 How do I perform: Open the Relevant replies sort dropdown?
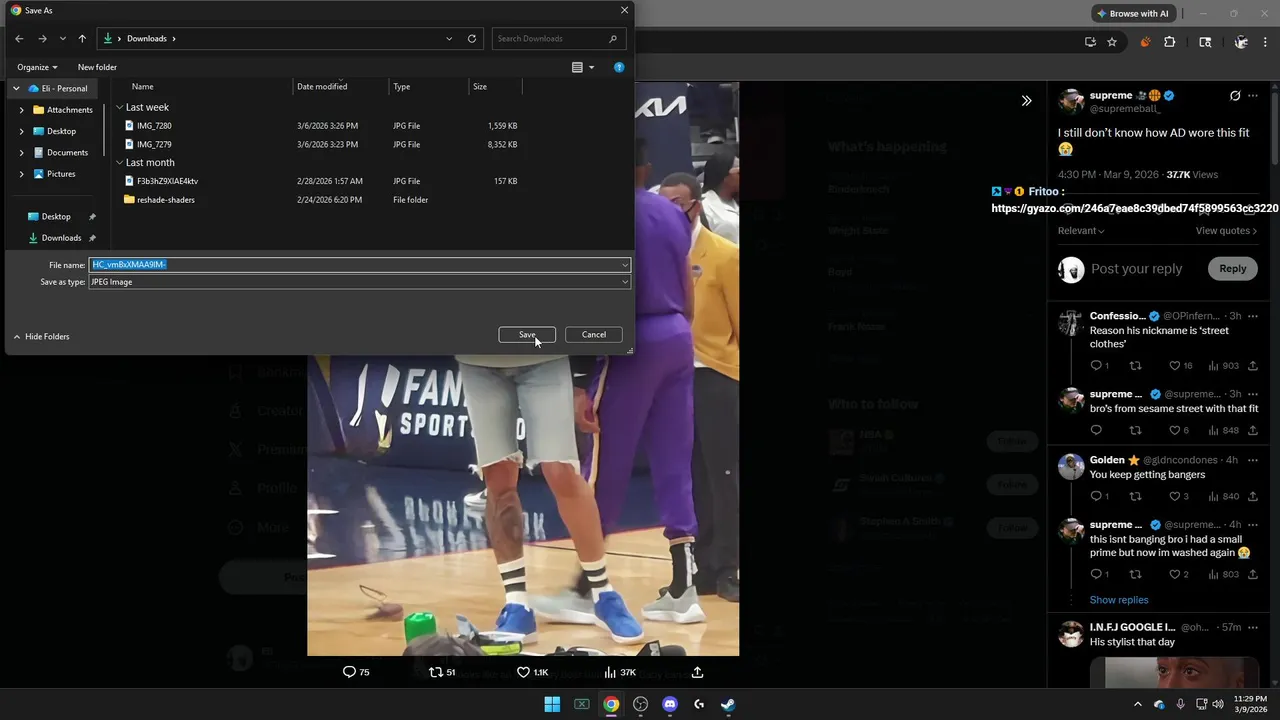(x=1081, y=231)
